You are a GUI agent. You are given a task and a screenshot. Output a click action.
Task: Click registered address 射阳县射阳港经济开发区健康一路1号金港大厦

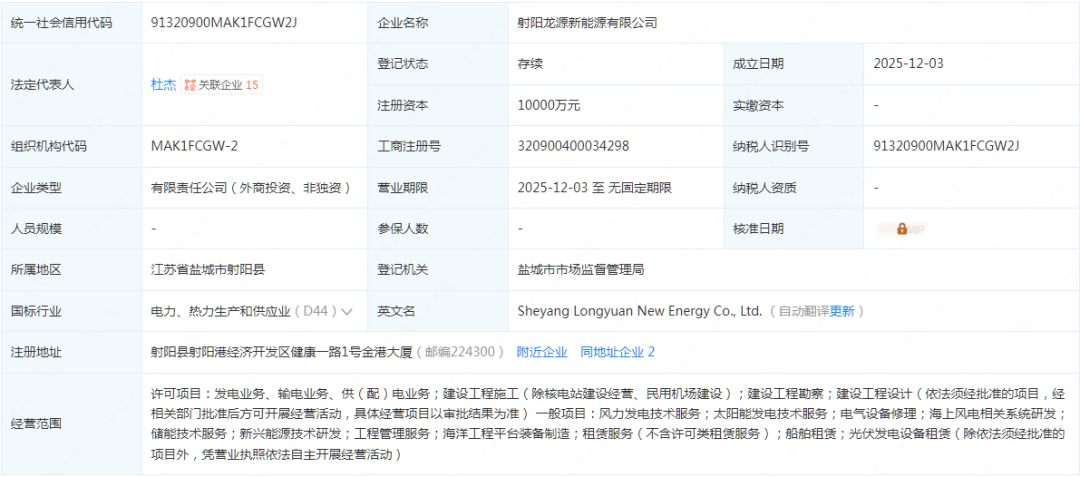[x=281, y=352]
